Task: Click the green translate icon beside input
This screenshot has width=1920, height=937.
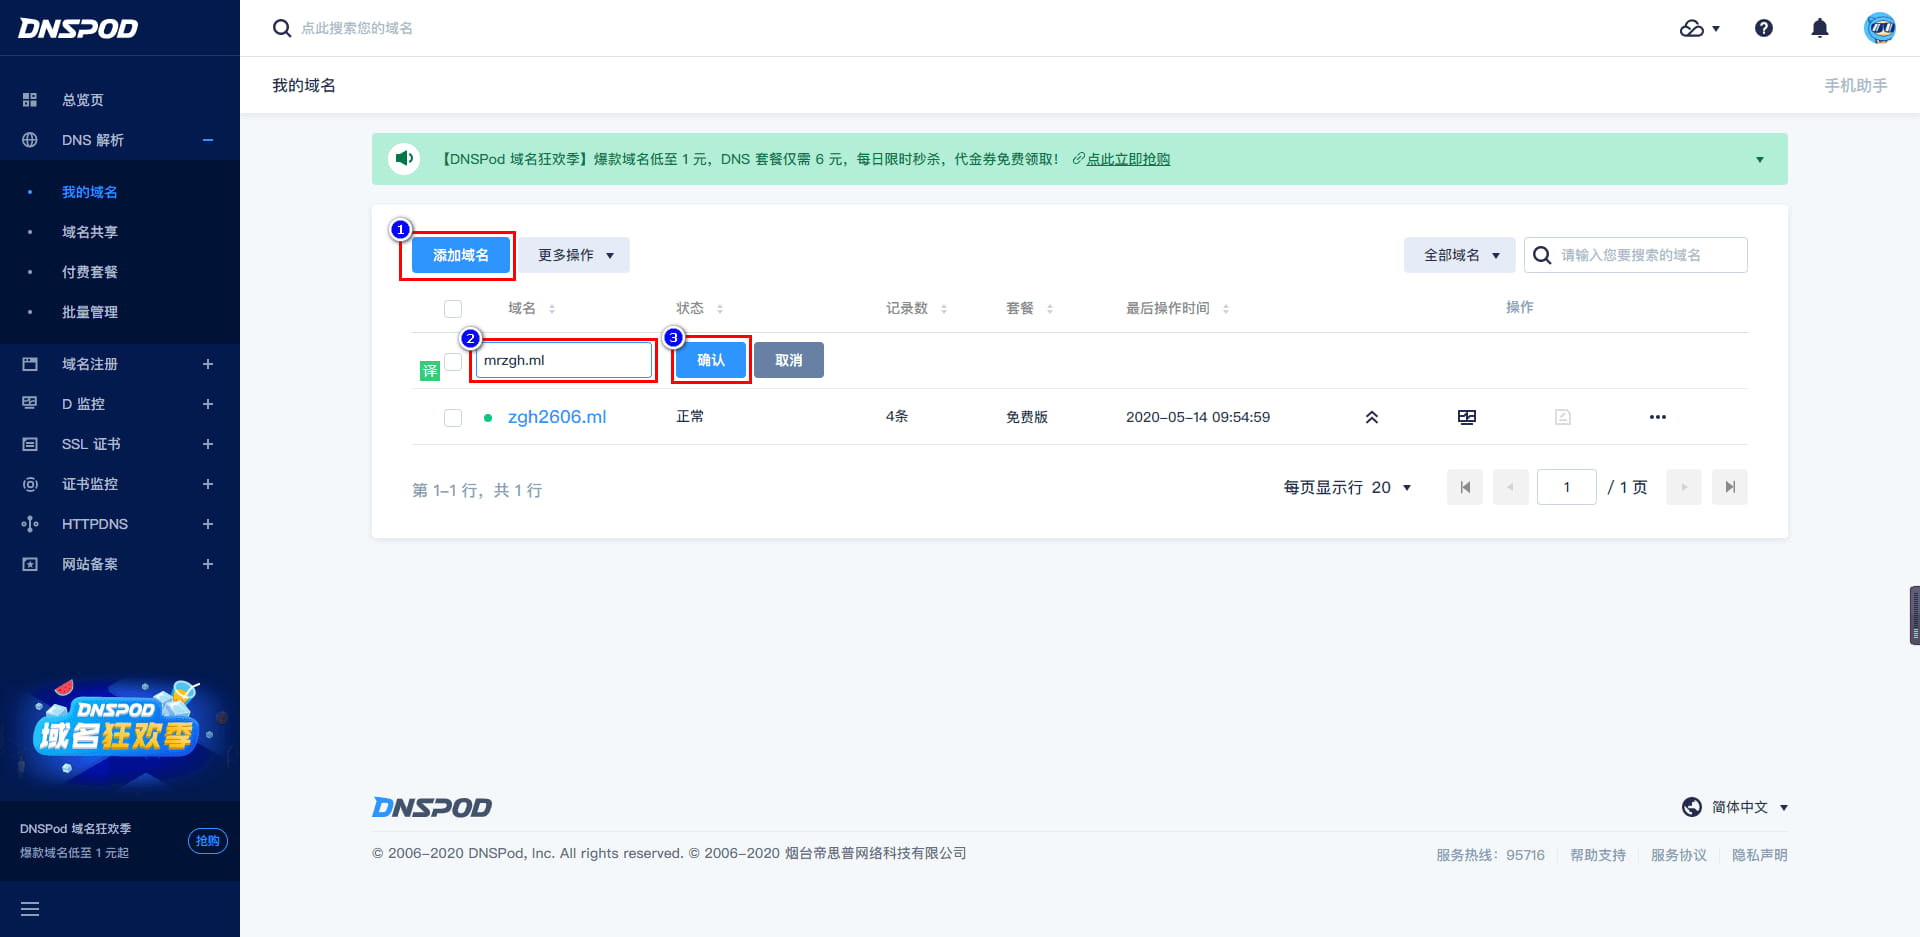Action: coord(430,371)
